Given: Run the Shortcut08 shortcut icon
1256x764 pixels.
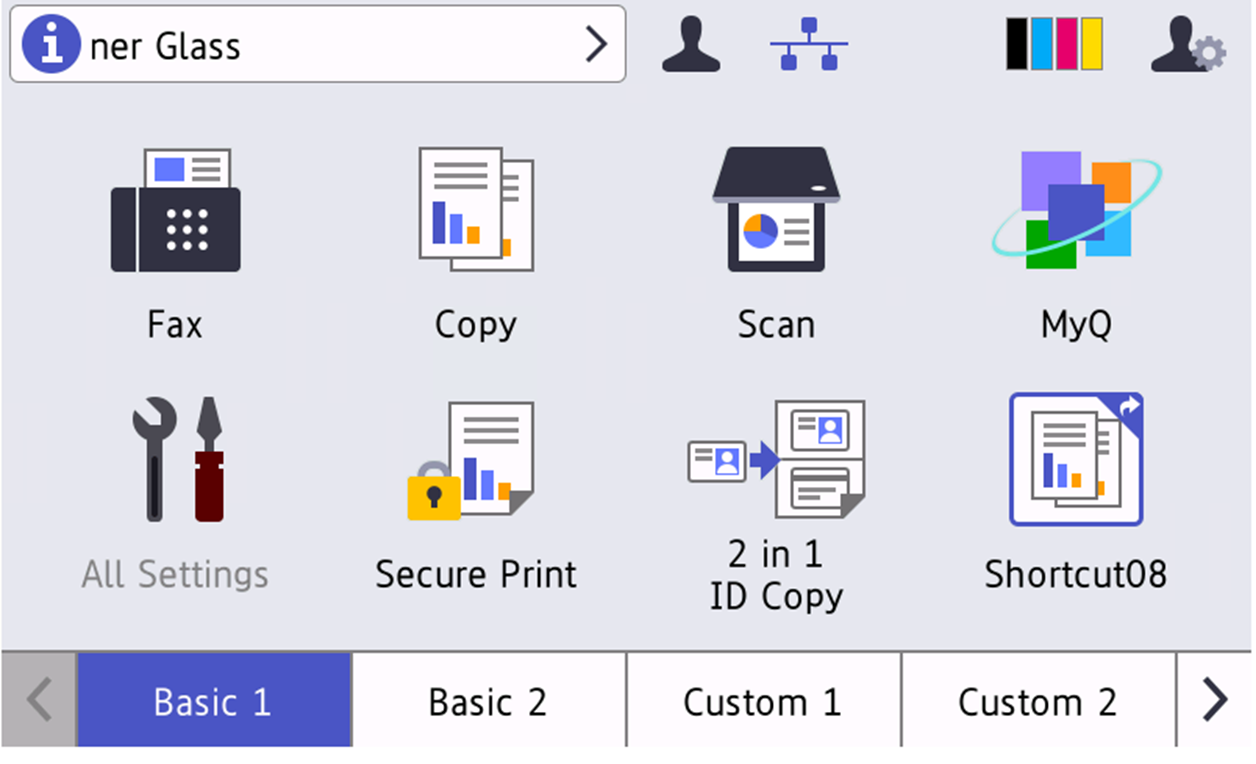Looking at the screenshot, I should point(1076,460).
